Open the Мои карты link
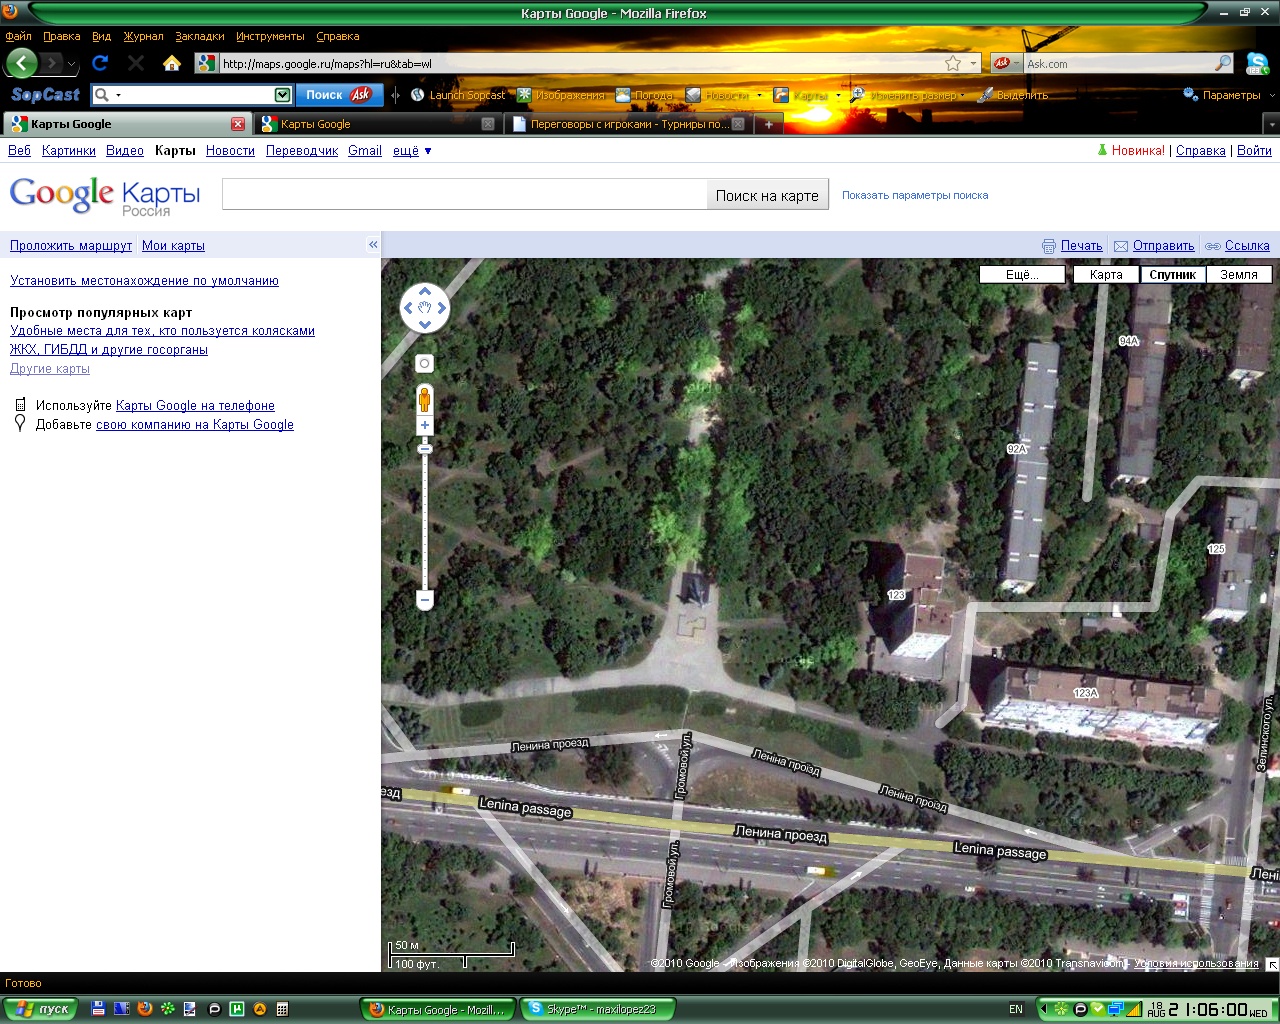Viewport: 1280px width, 1024px height. [173, 245]
